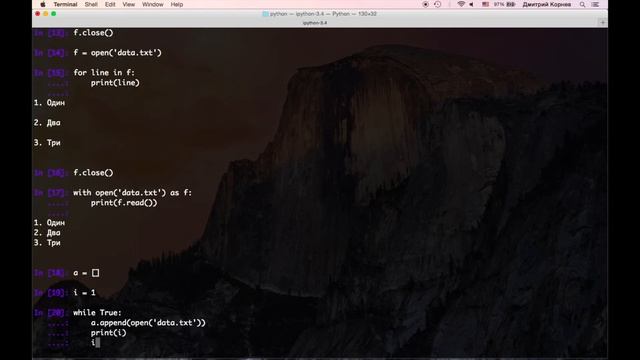Screen dimensions: 640x360
Task: Open the View menu
Action: click(x=129, y=4)
